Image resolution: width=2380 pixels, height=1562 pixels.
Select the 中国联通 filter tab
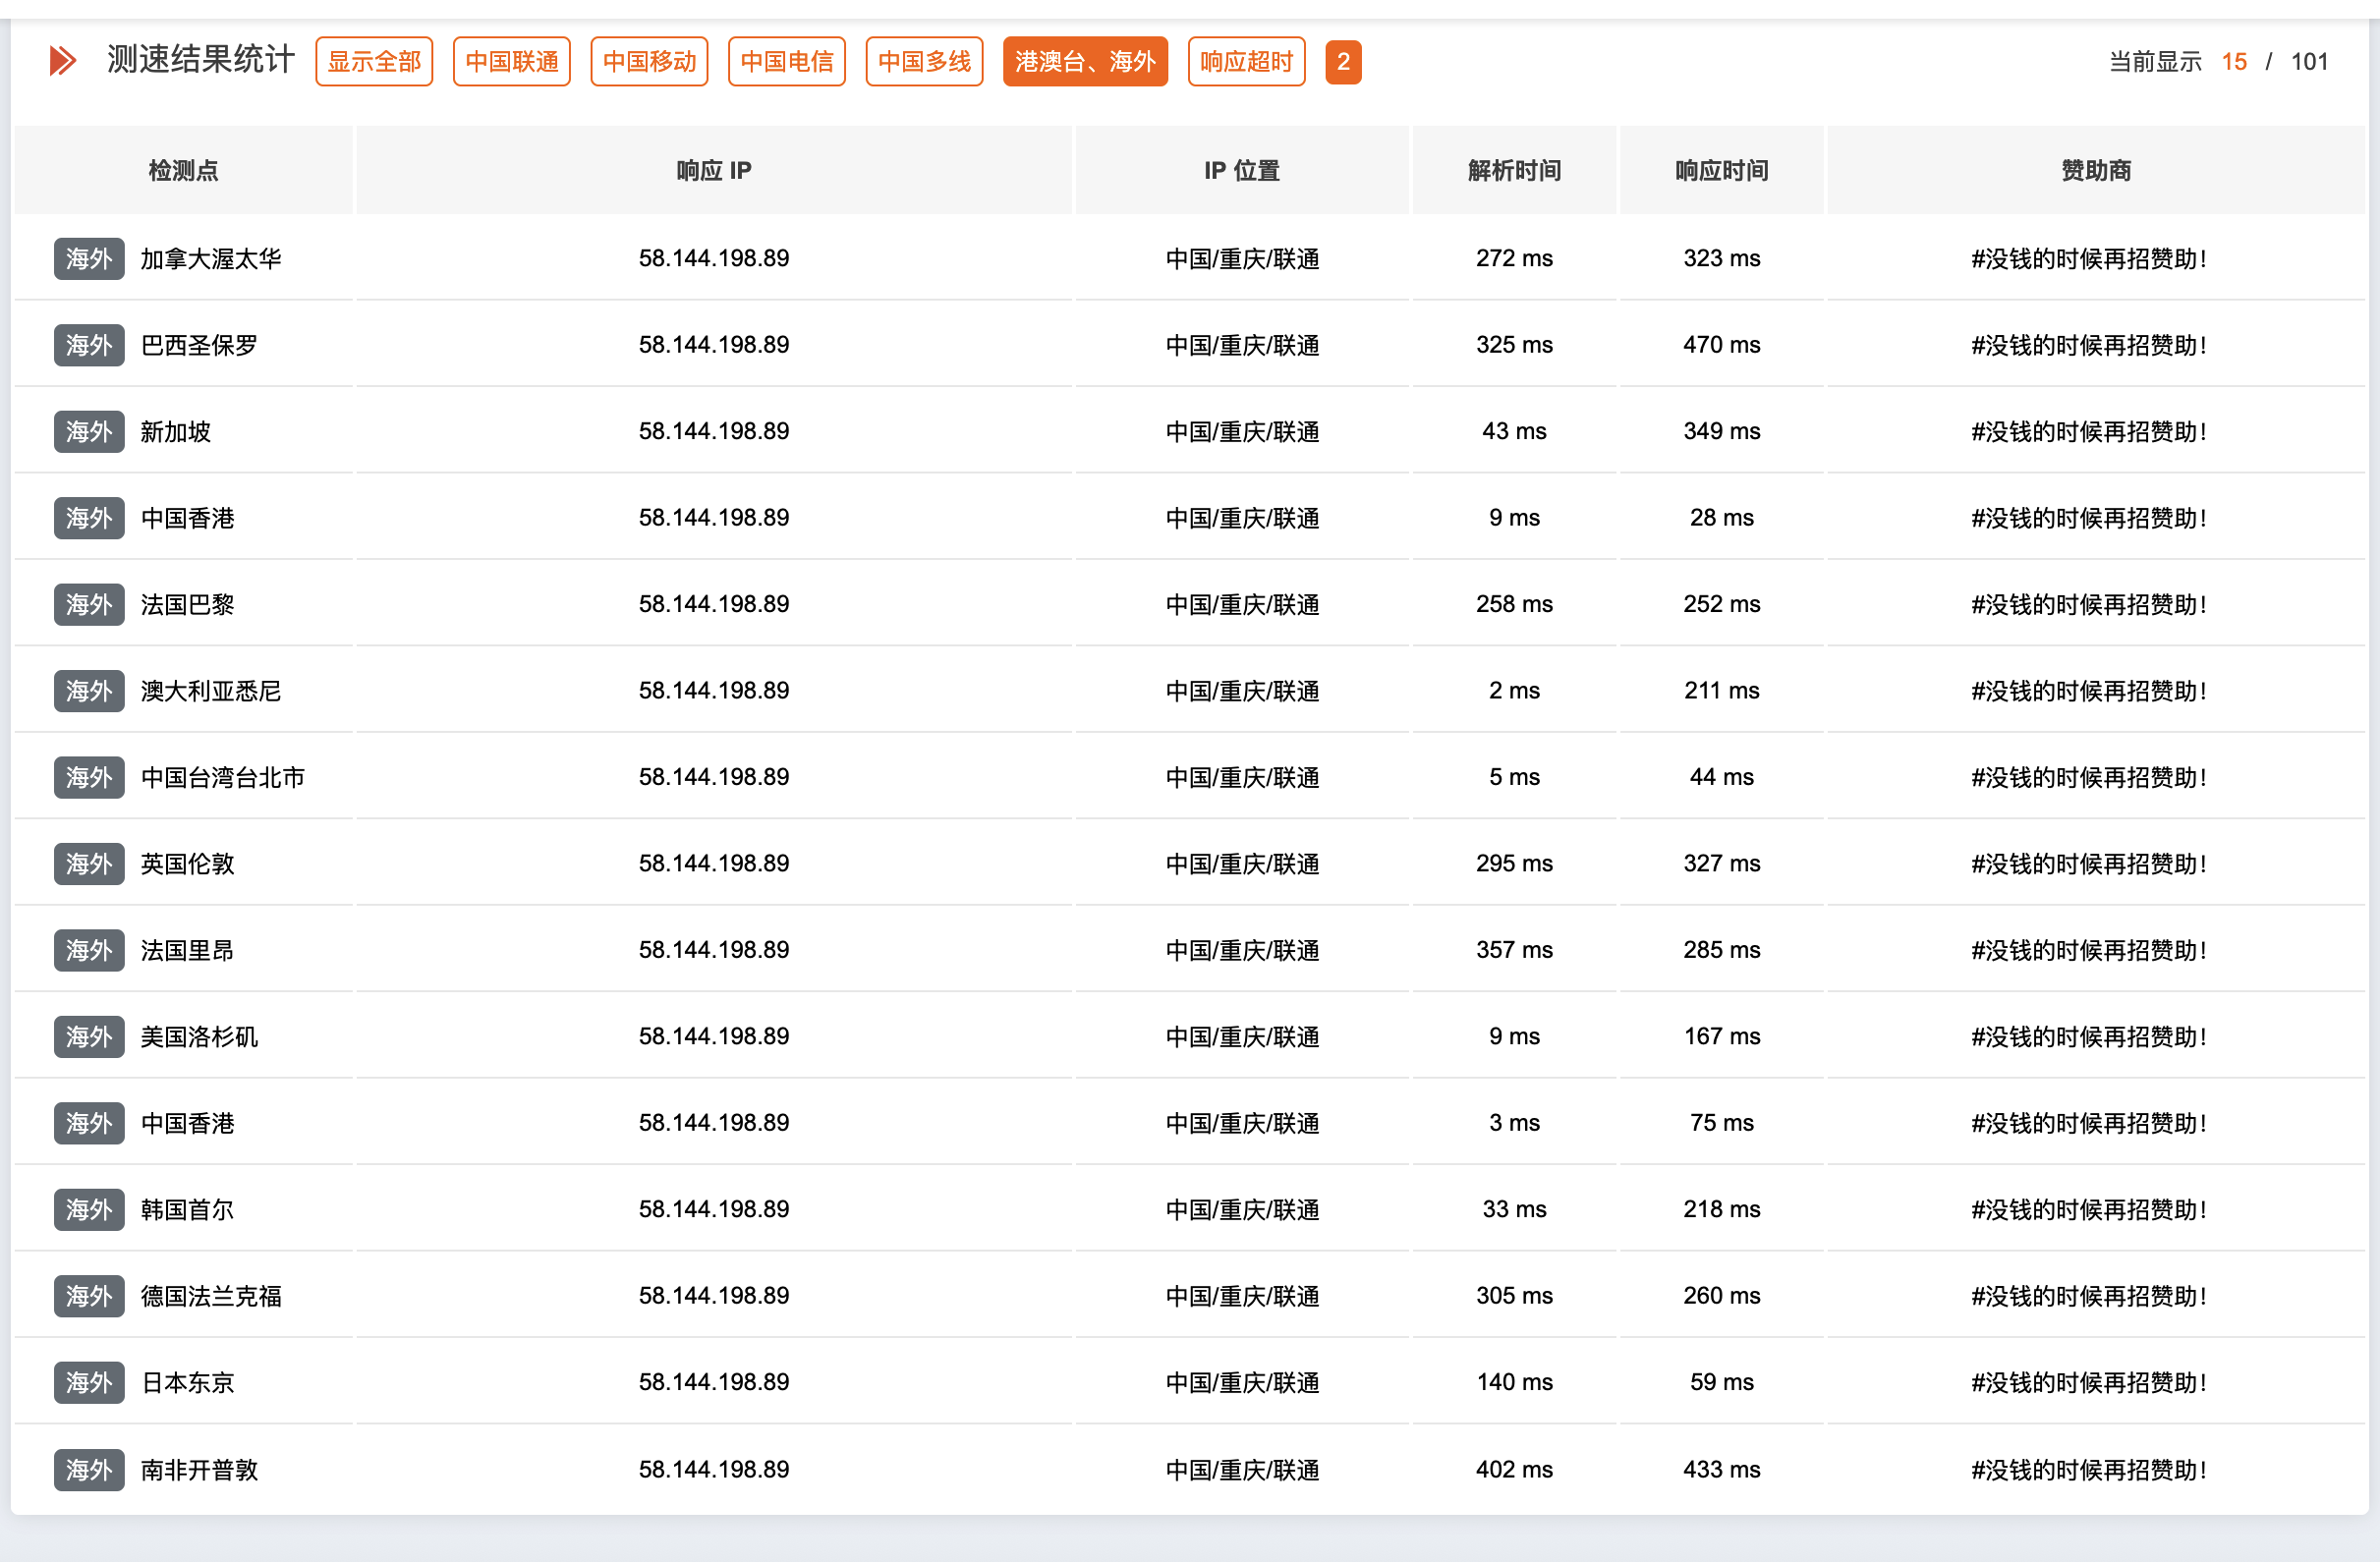click(x=512, y=62)
